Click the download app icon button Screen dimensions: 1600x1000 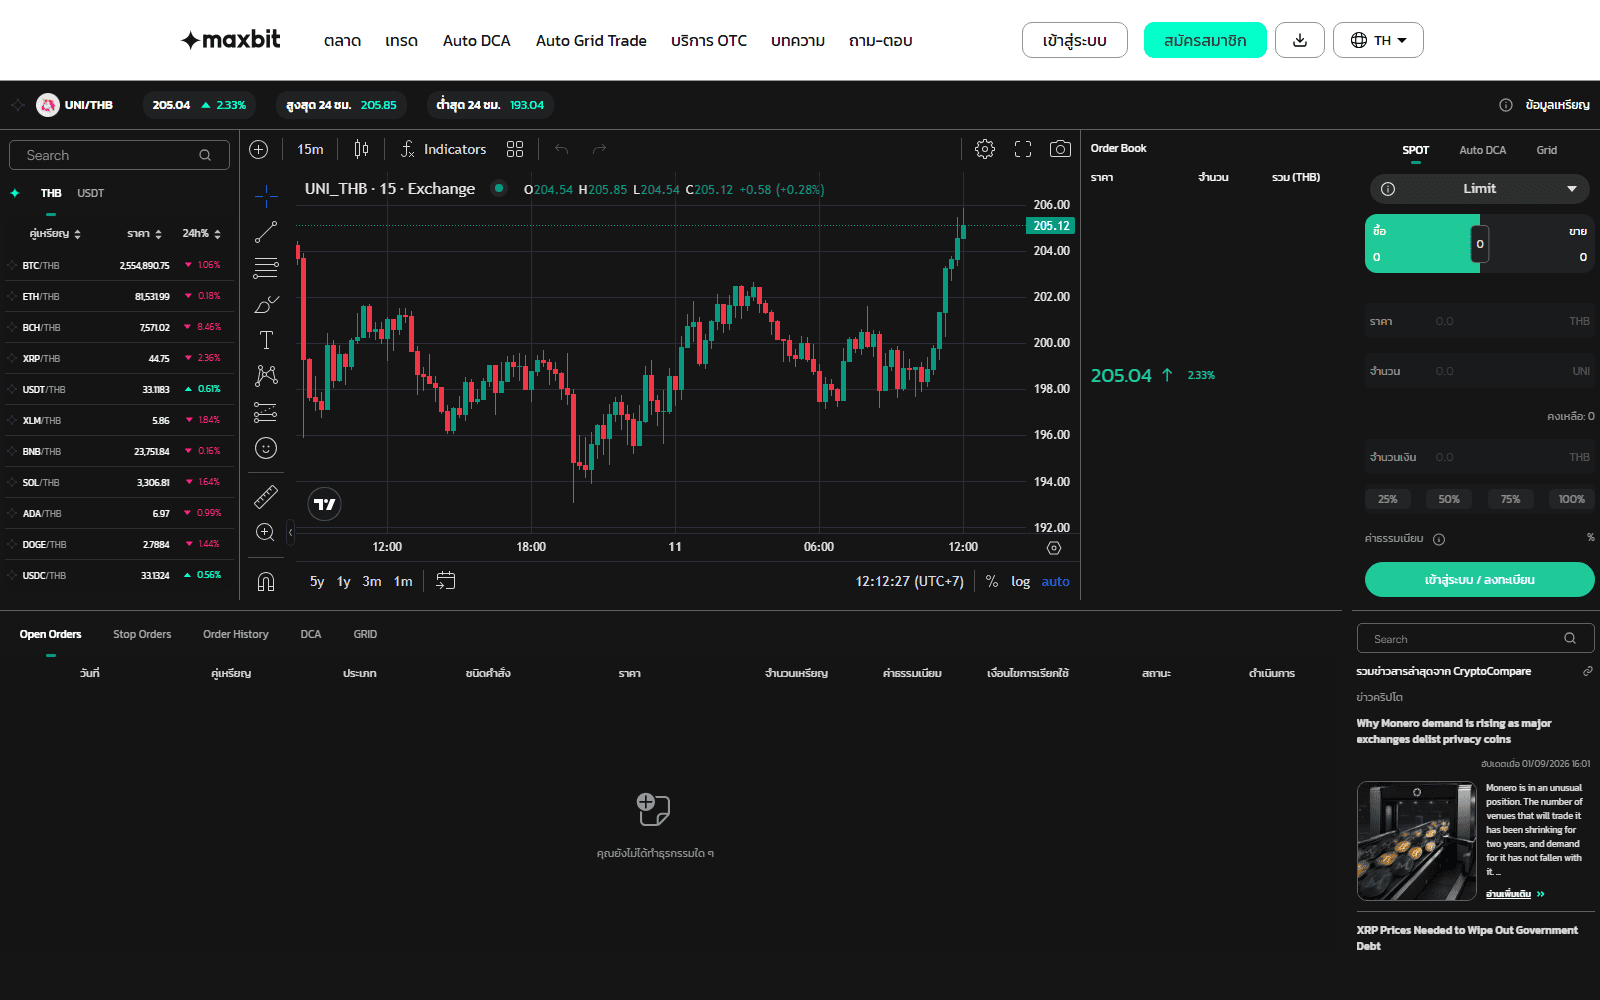[x=1300, y=40]
